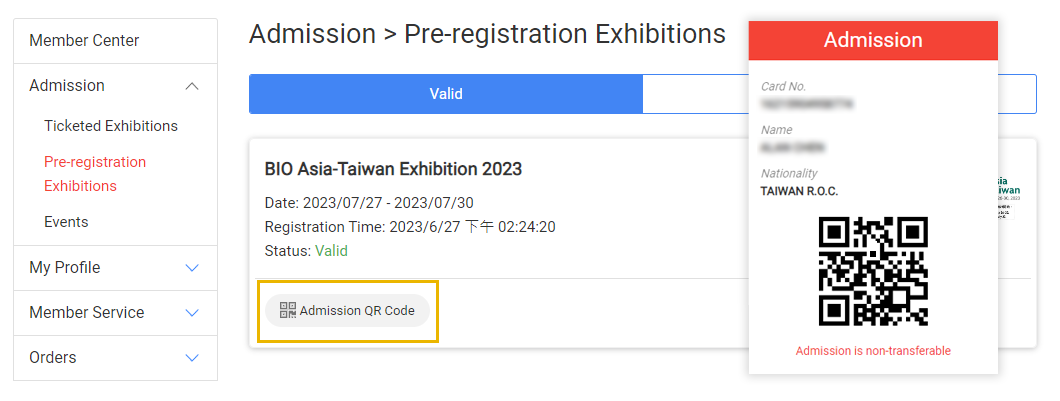The image size is (1060, 401).
Task: Collapse the Admission sidebar section chevron
Action: [x=193, y=87]
